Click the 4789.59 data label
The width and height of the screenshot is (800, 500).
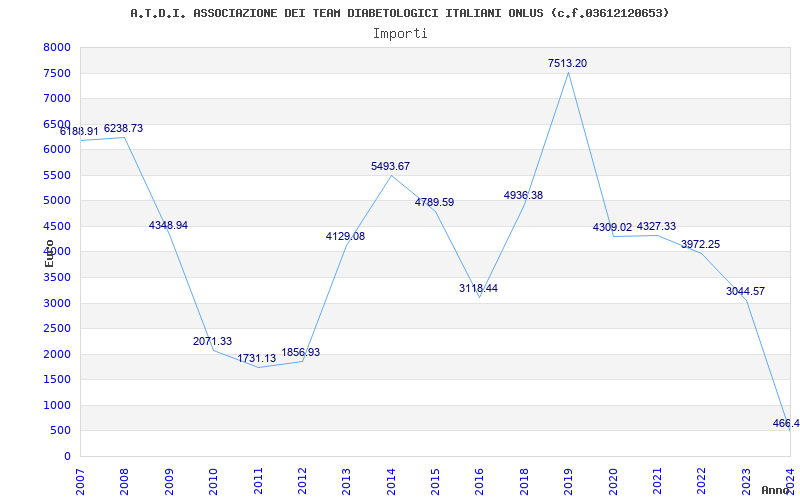point(434,202)
